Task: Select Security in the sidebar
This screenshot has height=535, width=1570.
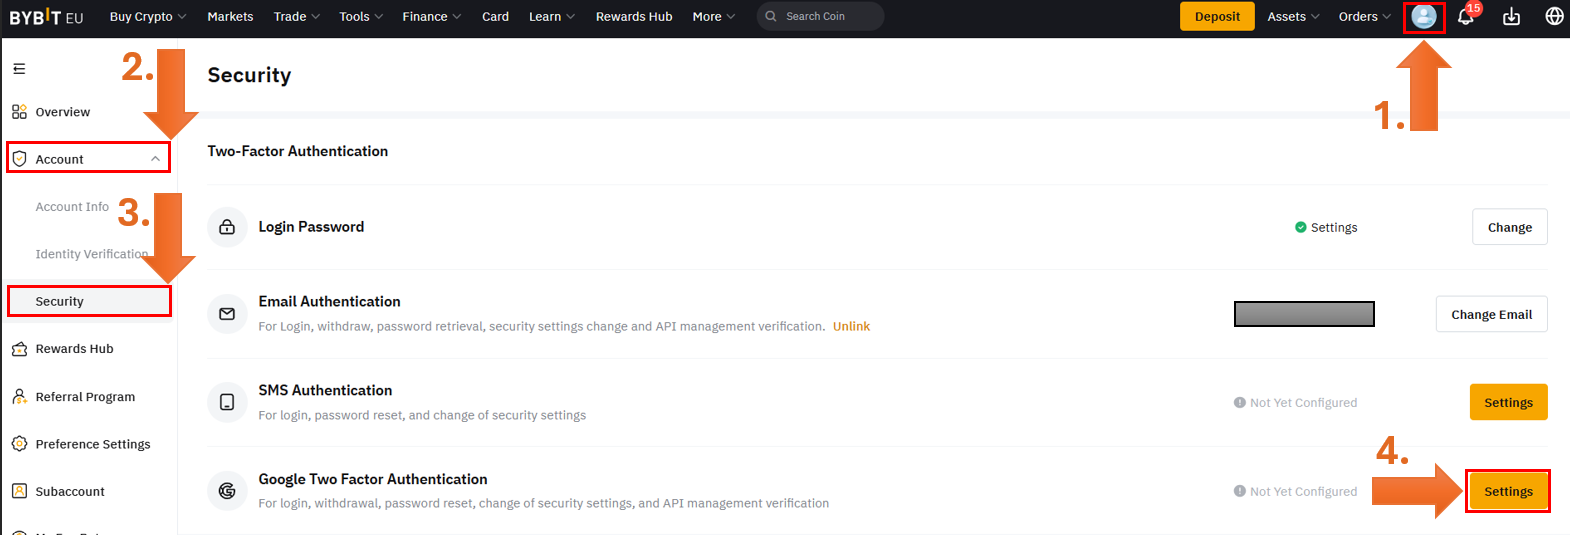Action: tap(60, 301)
